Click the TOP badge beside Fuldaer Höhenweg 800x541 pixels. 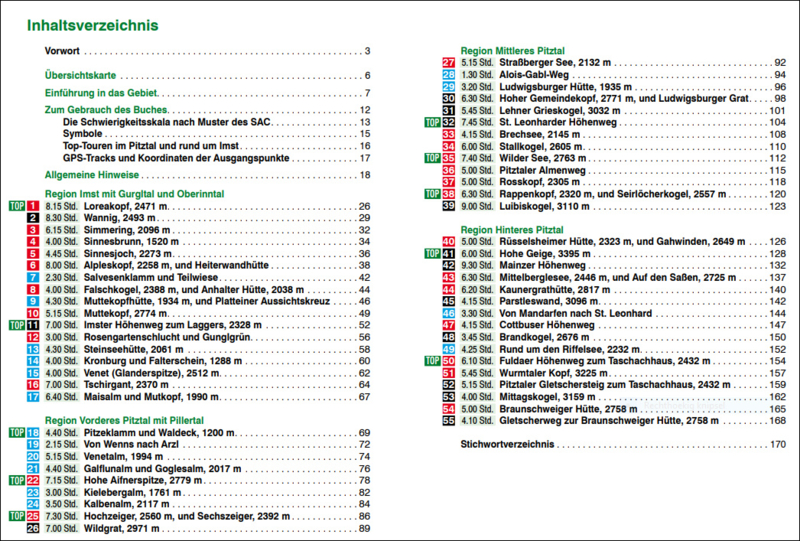pos(433,361)
